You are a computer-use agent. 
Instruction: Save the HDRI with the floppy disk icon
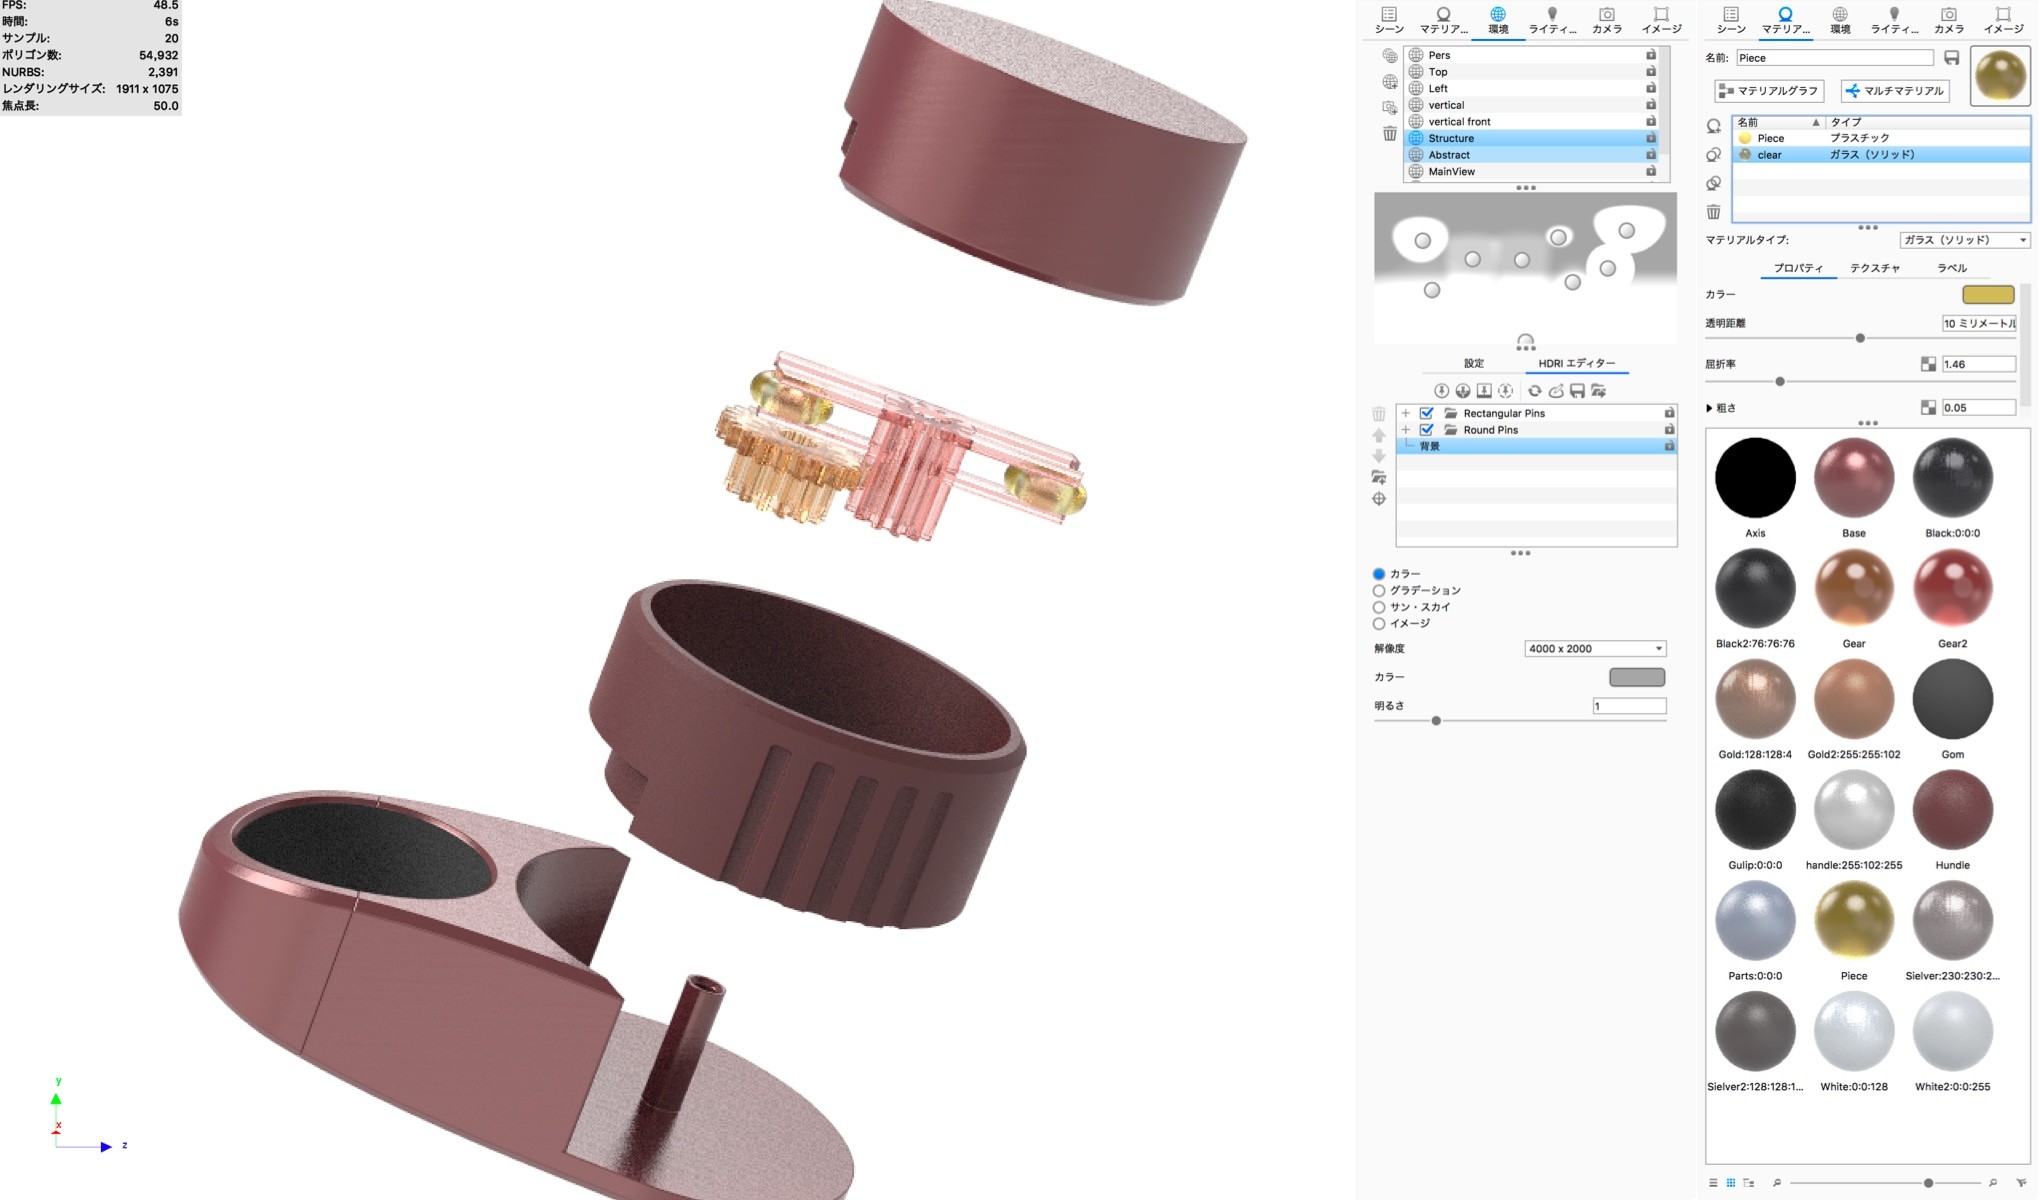[1577, 391]
